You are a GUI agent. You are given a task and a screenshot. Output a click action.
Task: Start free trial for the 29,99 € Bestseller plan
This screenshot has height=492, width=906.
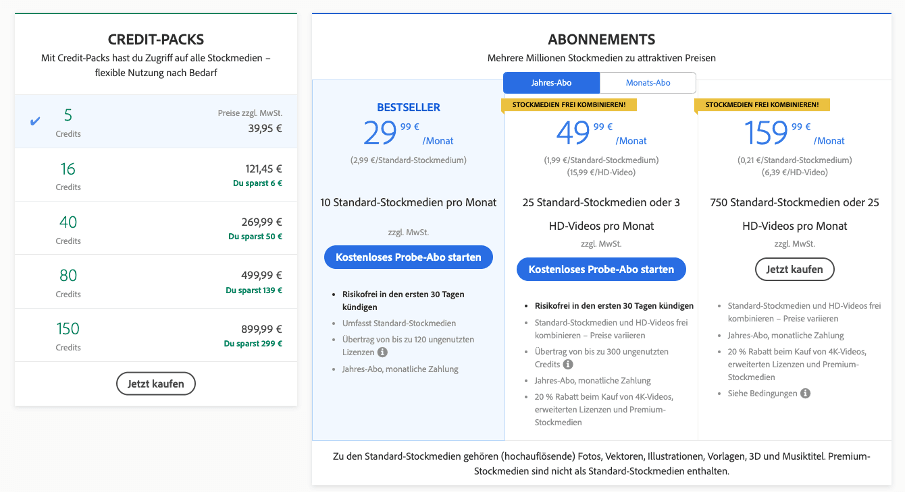coord(408,257)
